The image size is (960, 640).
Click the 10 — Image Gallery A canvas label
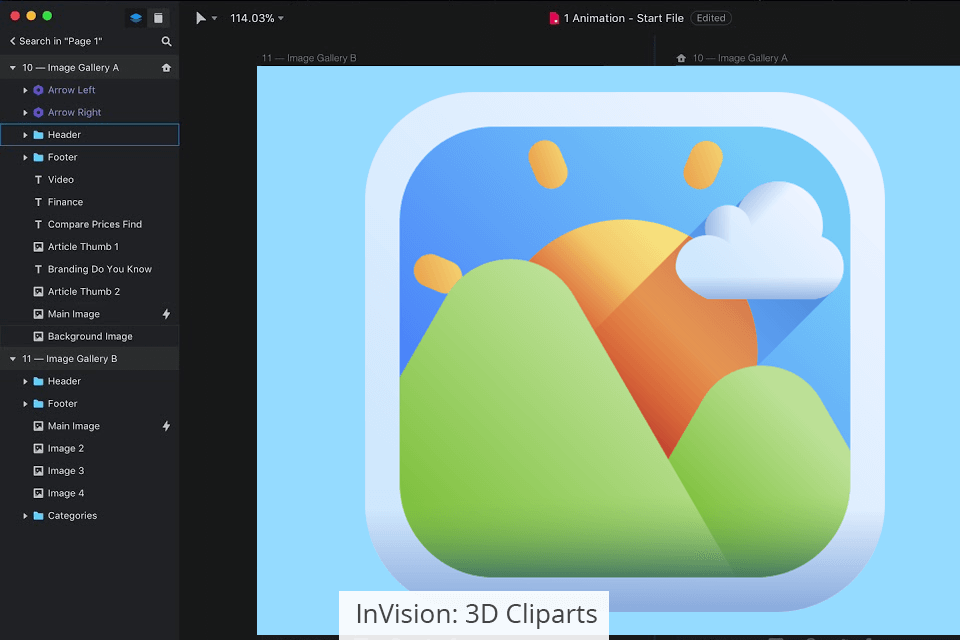click(740, 58)
